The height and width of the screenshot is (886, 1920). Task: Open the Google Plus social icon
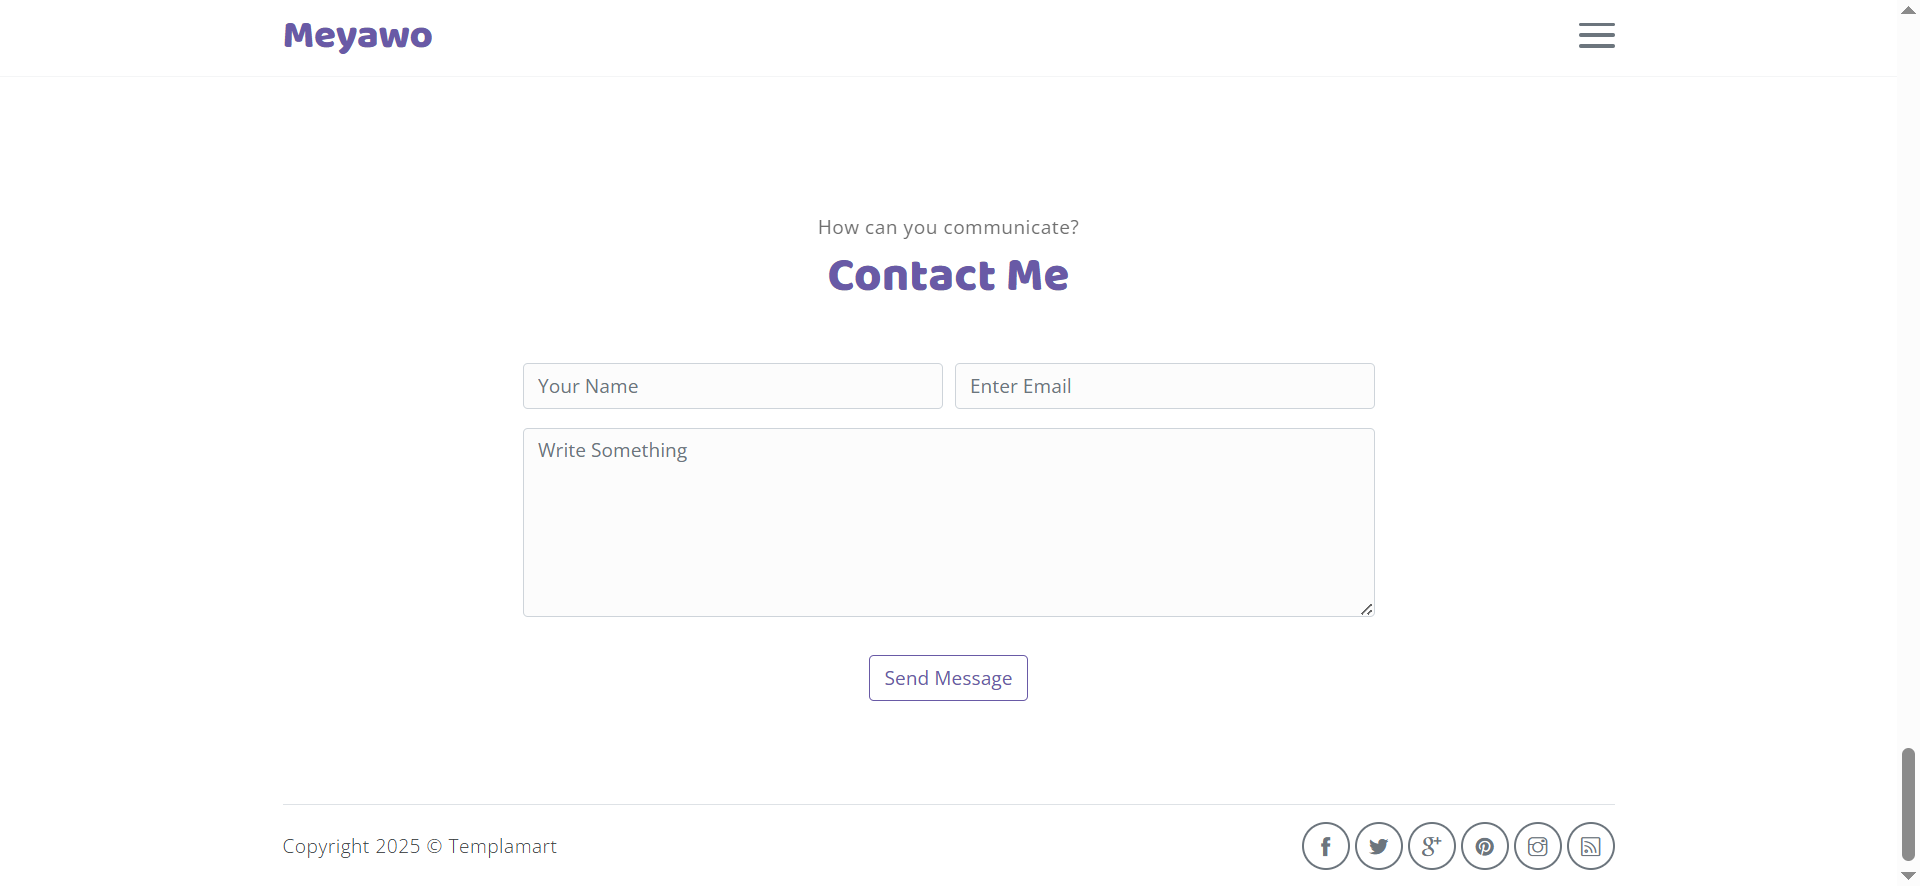pos(1431,847)
